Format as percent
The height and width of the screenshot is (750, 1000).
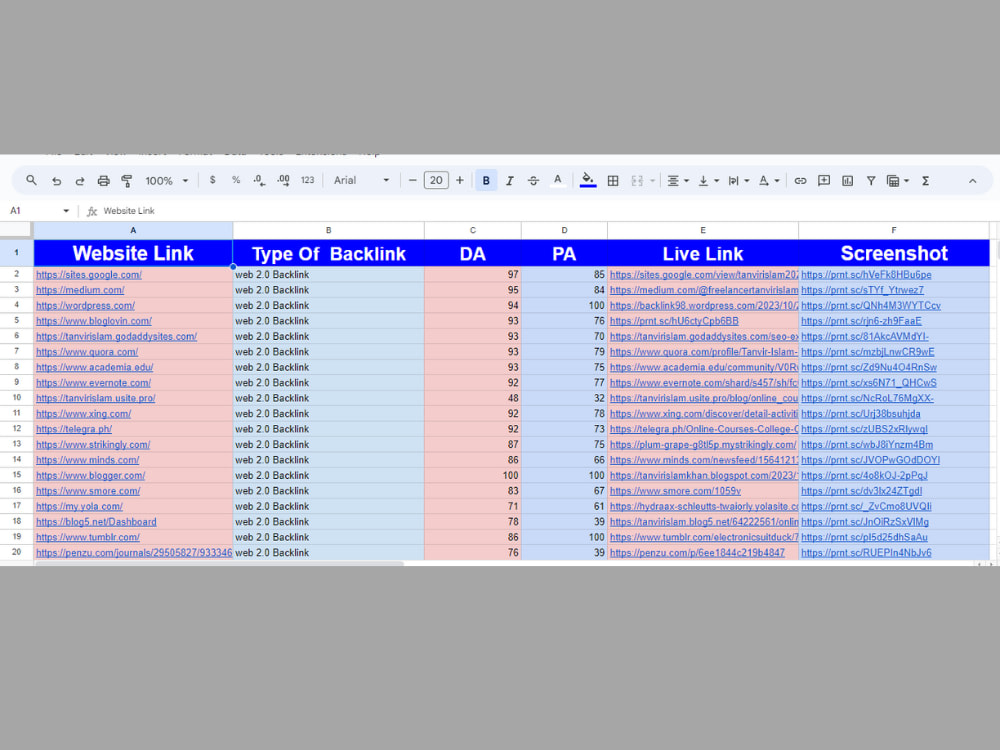(236, 180)
